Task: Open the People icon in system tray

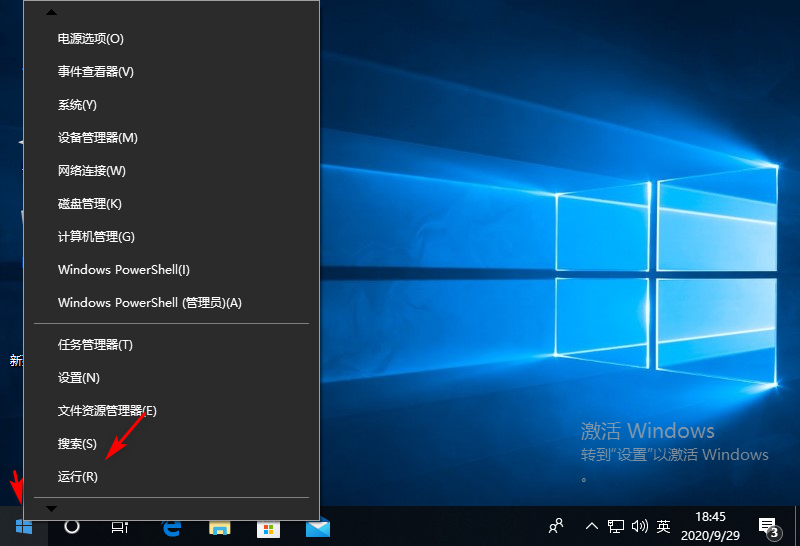Action: (557, 526)
